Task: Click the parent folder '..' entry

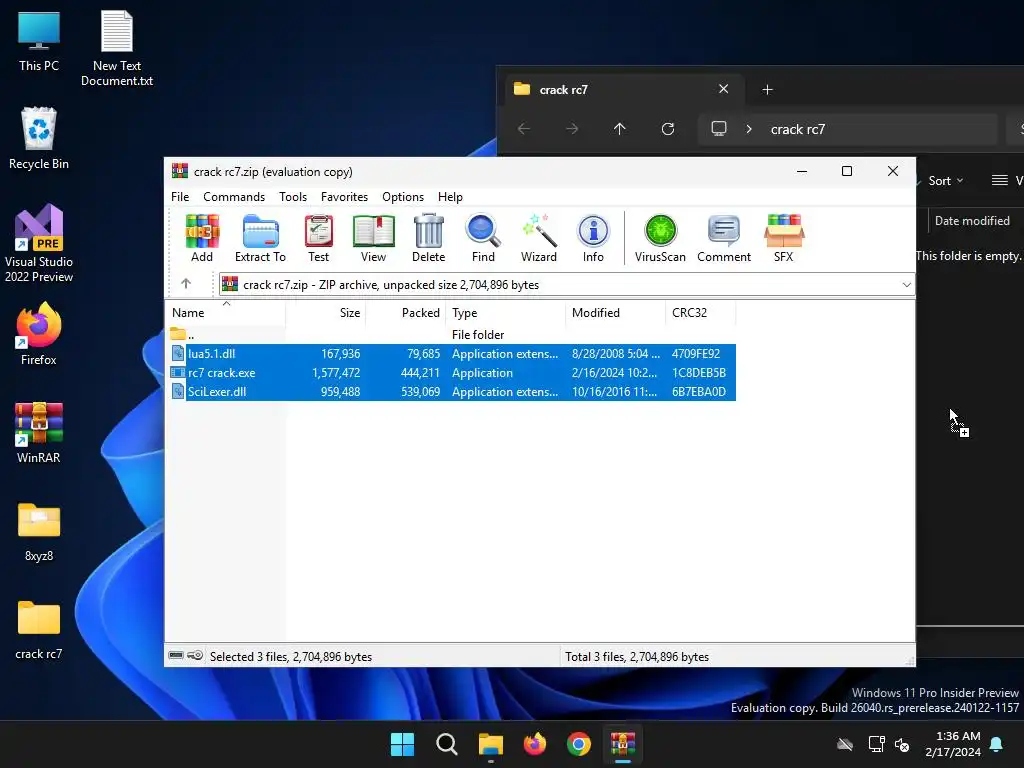Action: click(x=183, y=334)
